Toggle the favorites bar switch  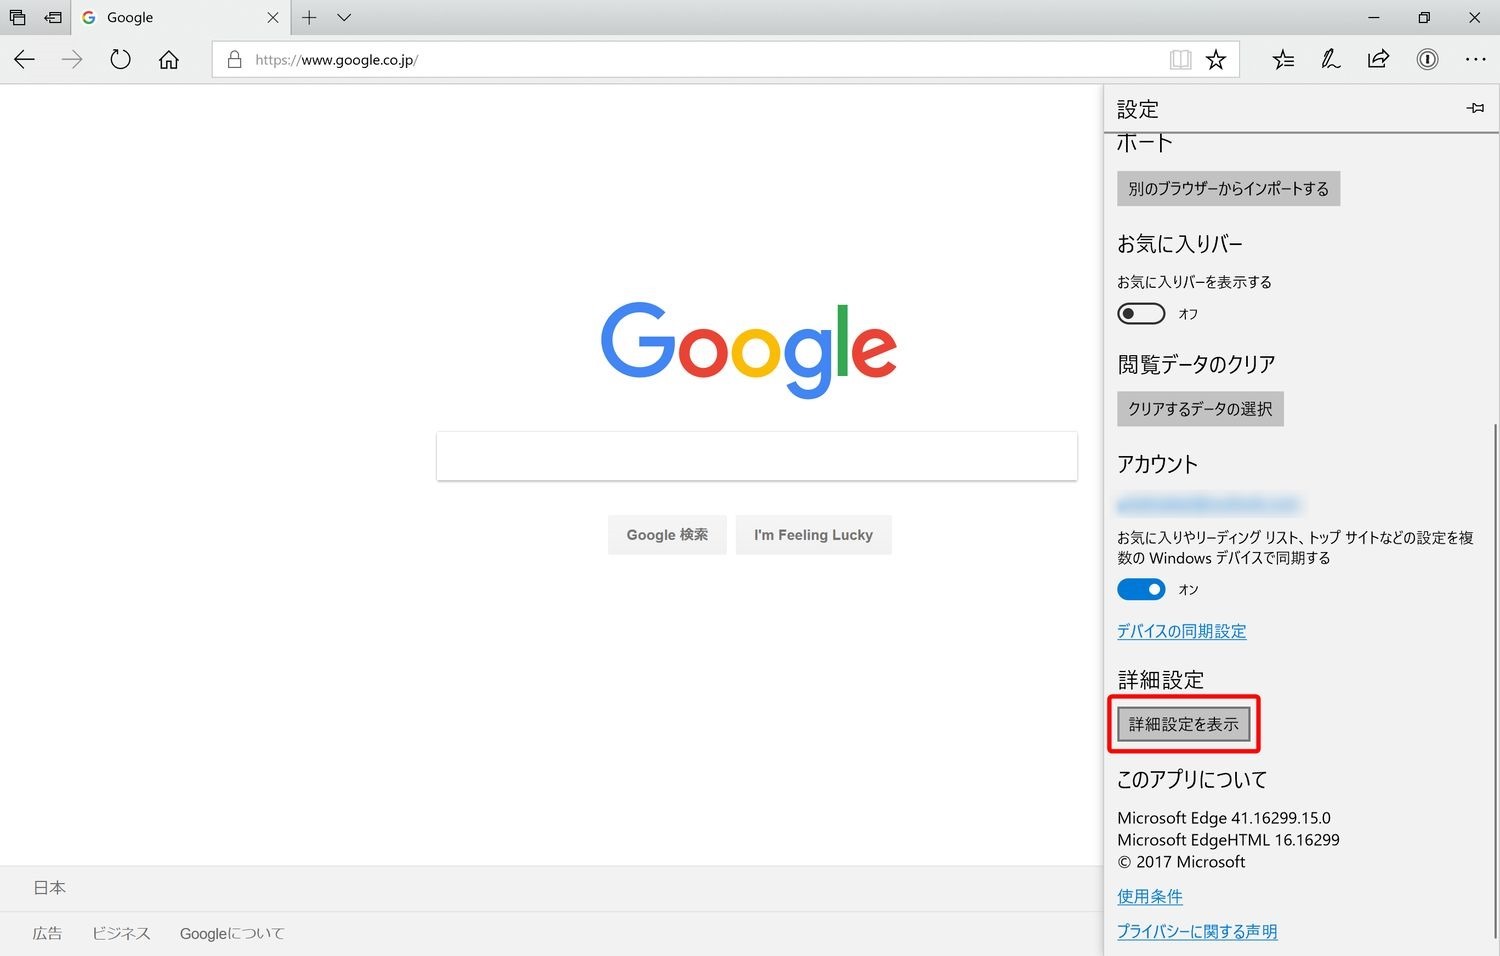(1141, 314)
